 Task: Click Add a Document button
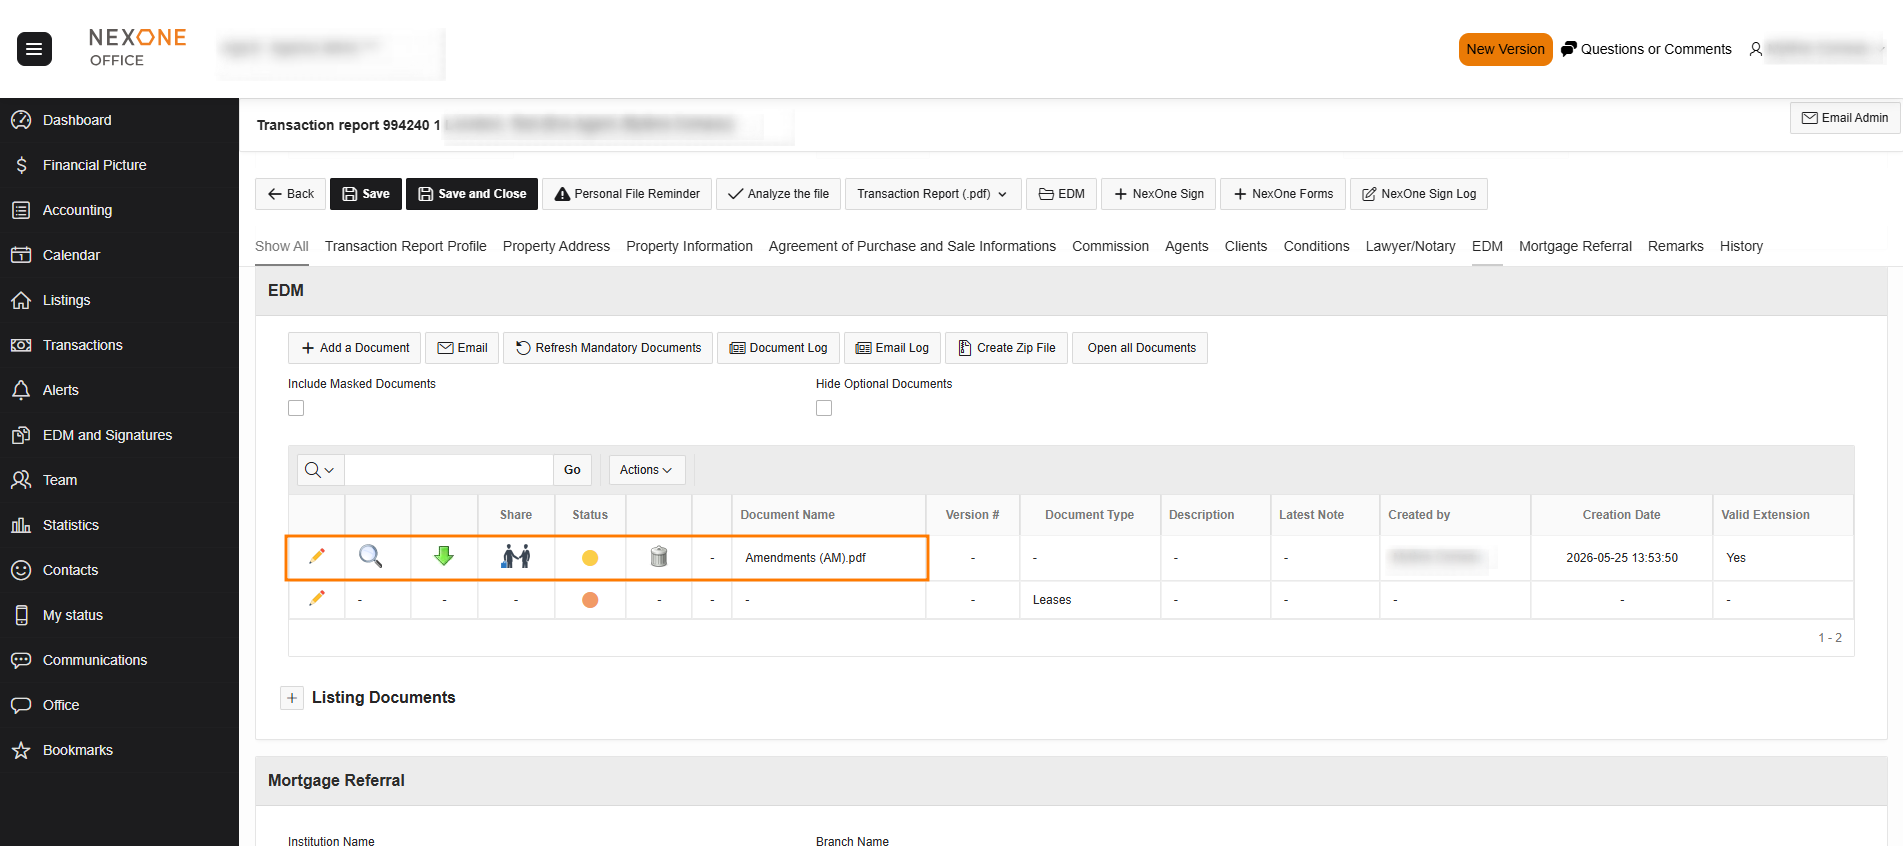pyautogui.click(x=355, y=348)
